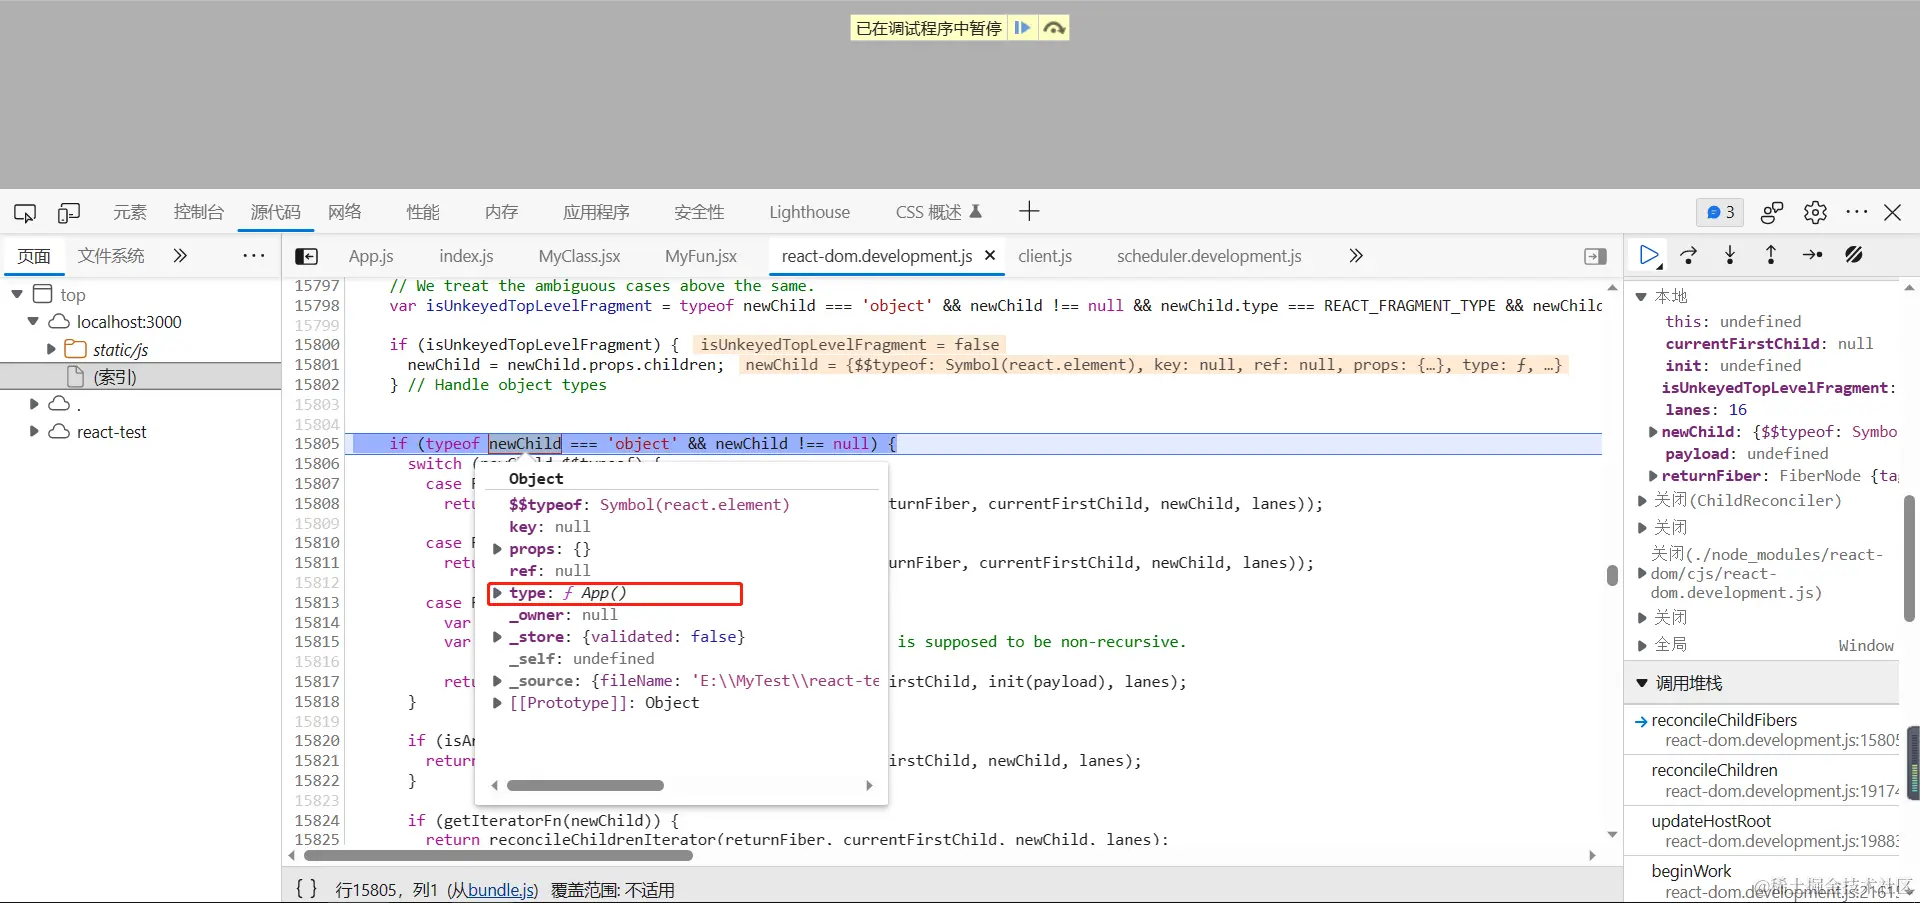Open the Lighthouse panel

pyautogui.click(x=809, y=212)
